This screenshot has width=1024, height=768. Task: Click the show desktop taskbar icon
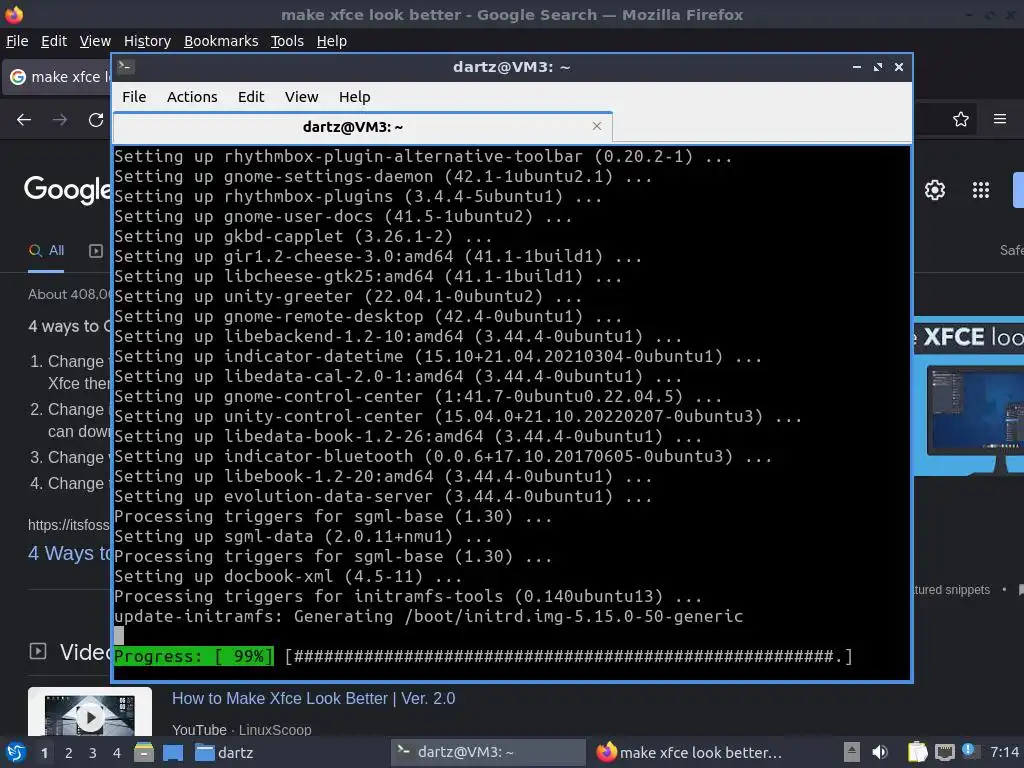click(172, 752)
